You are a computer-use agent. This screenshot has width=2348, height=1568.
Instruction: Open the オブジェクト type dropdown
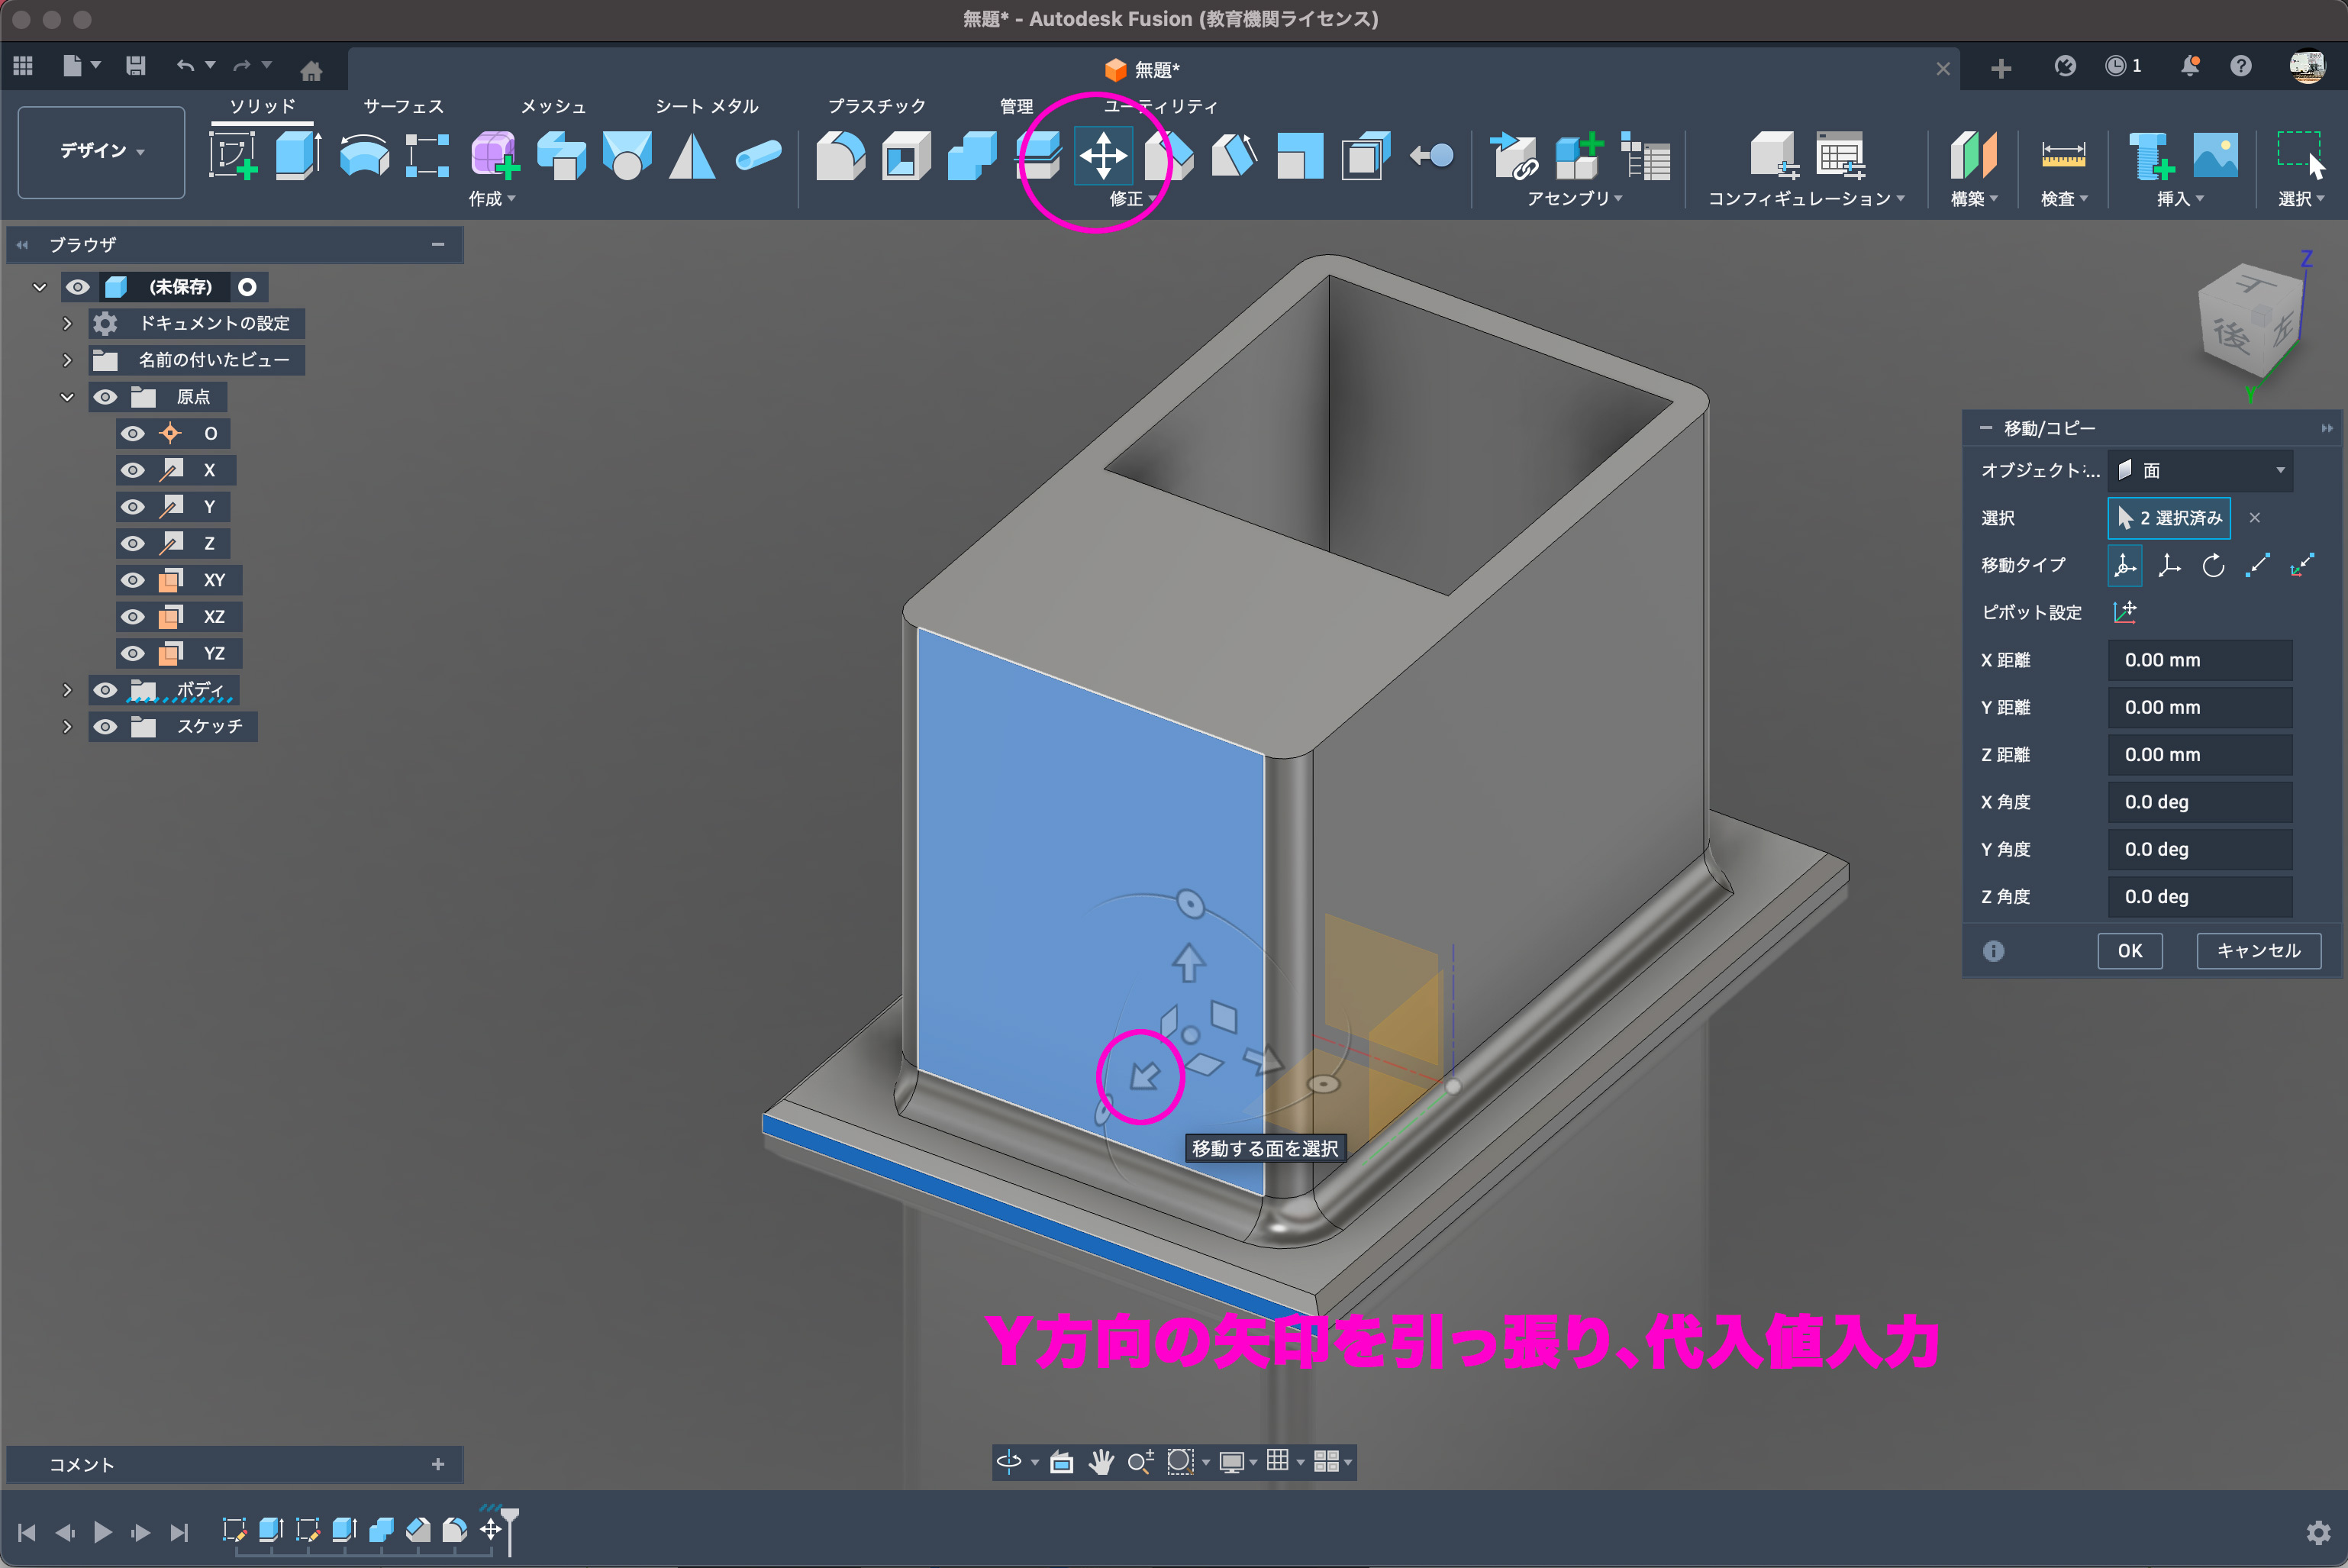pos(2199,471)
